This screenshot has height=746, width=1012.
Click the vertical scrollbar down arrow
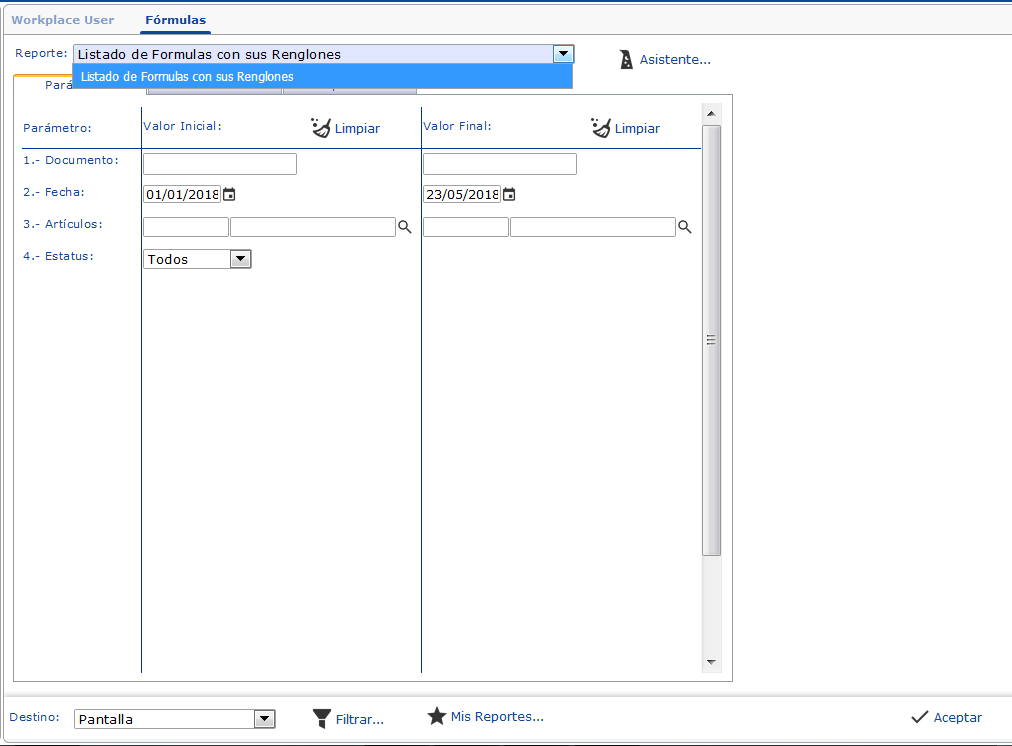point(712,662)
